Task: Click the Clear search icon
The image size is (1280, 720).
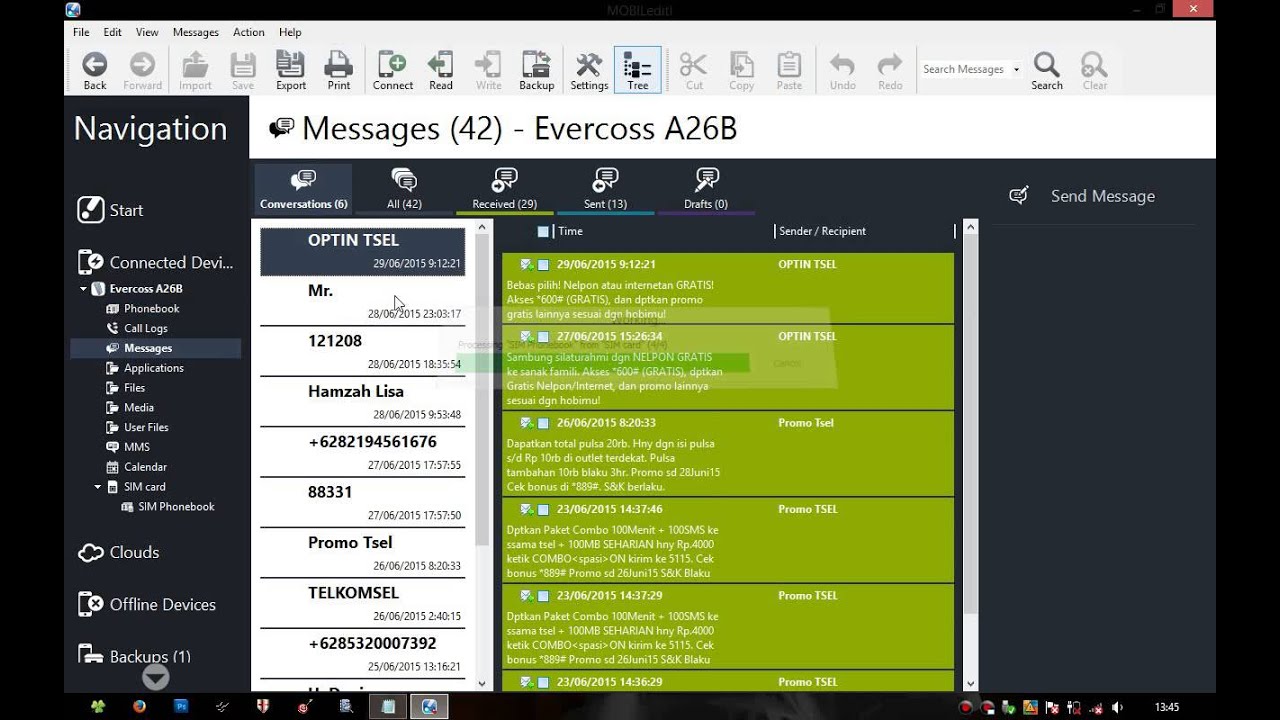Action: click(x=1095, y=70)
